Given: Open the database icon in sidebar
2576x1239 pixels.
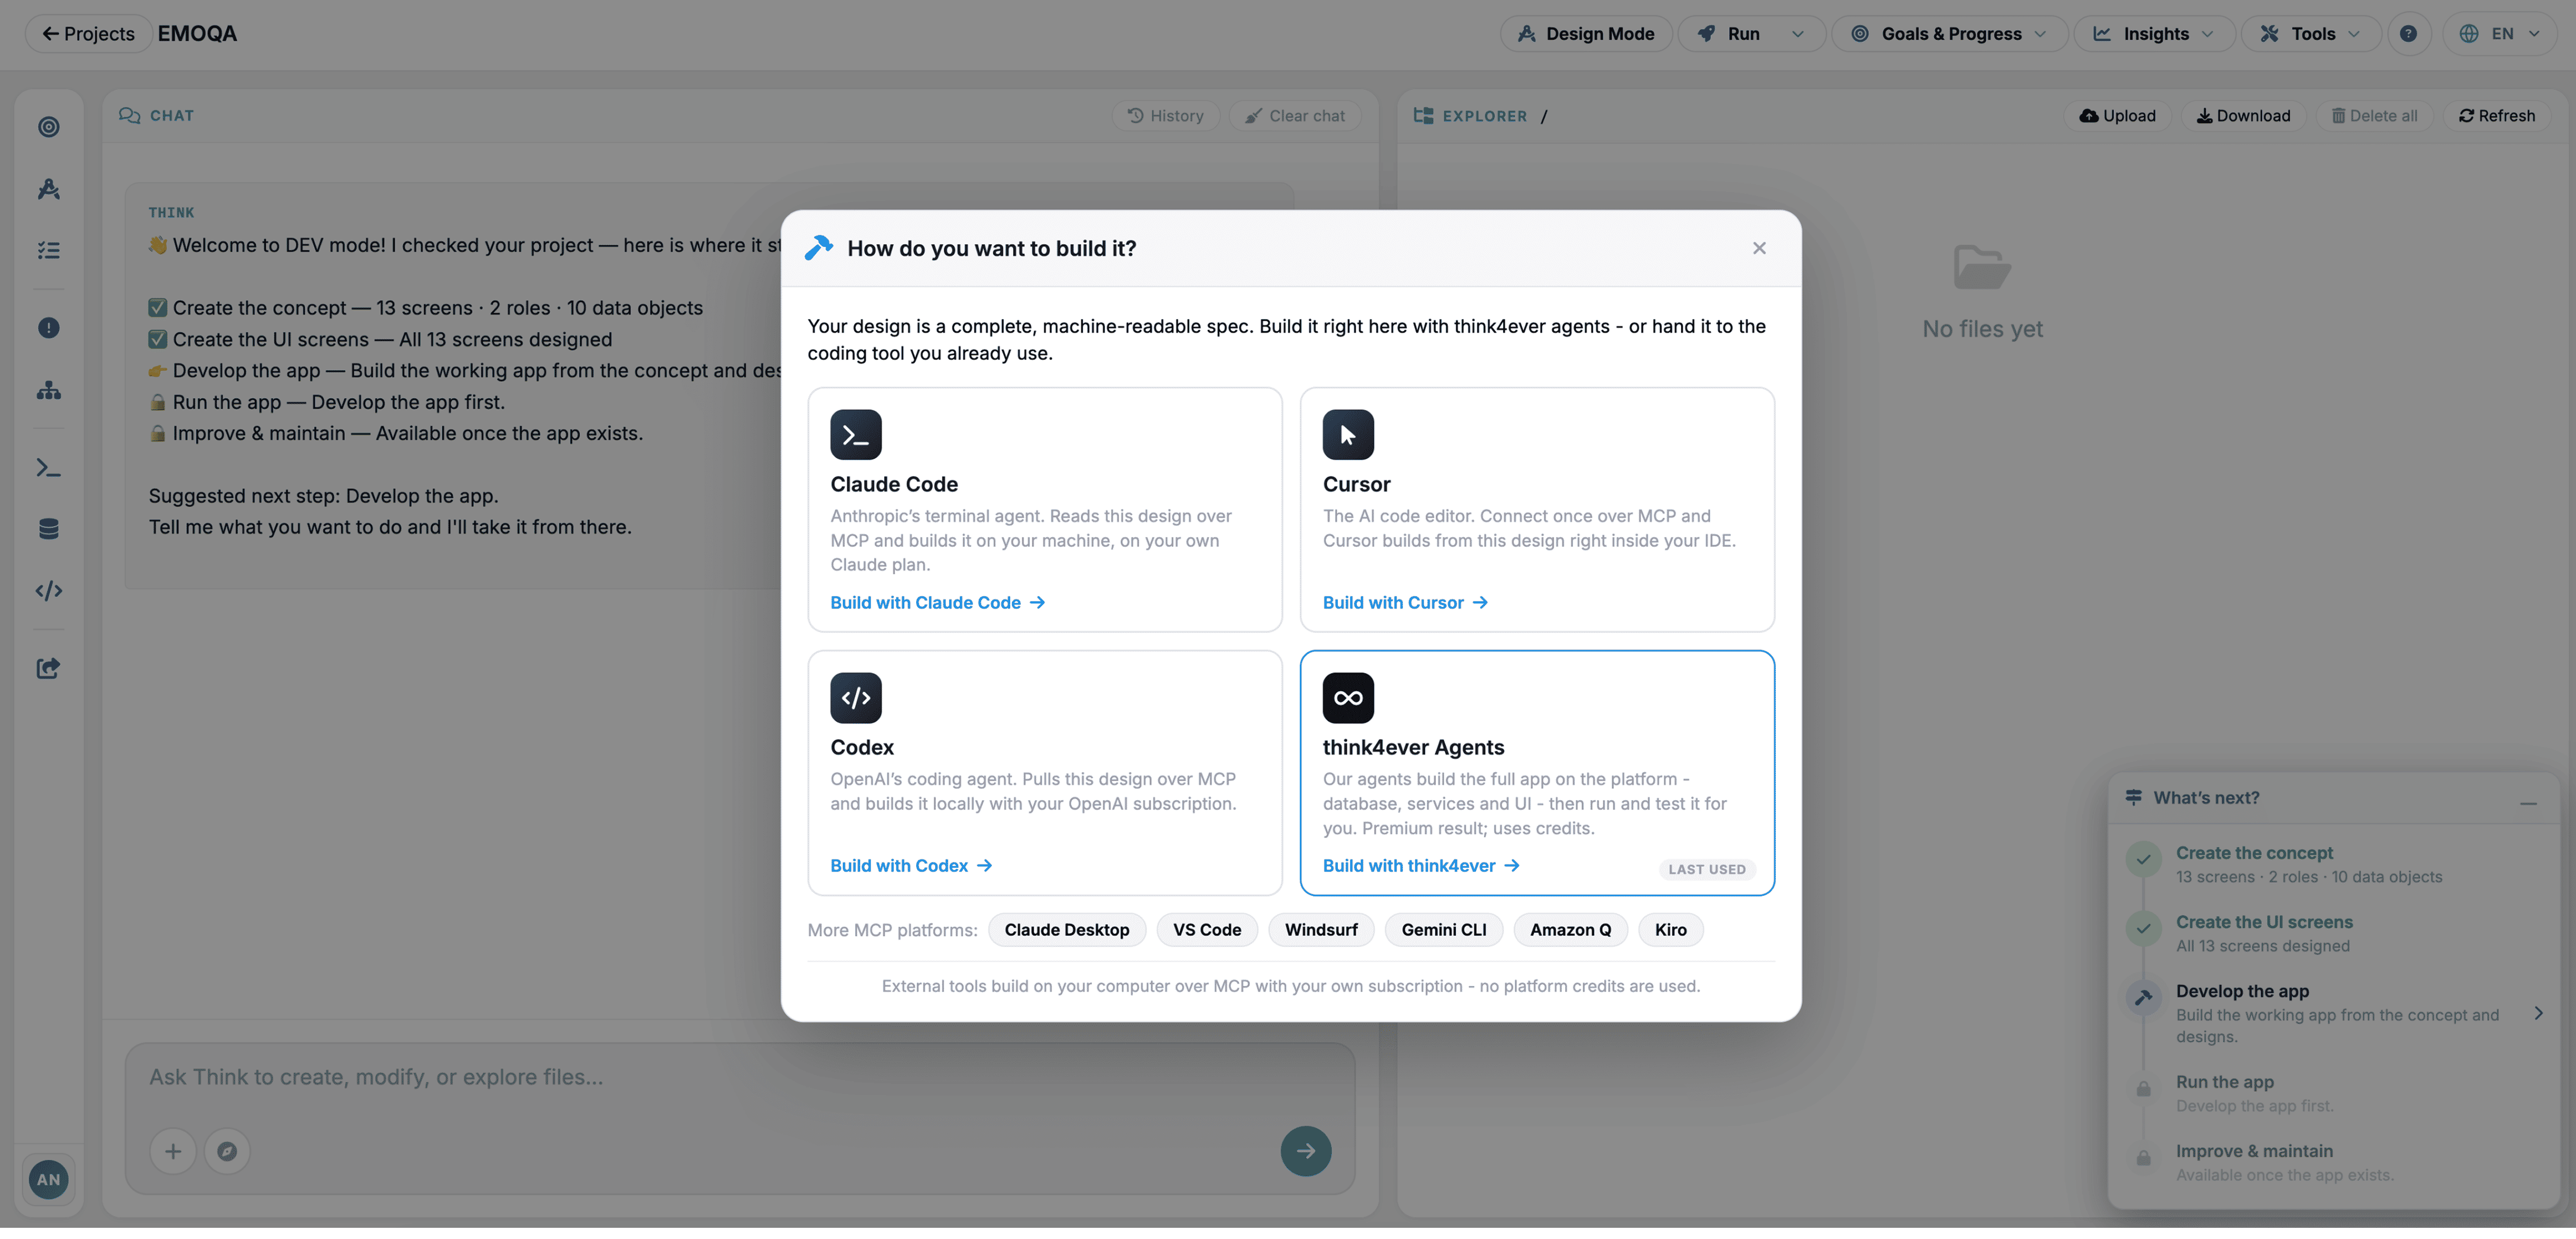Looking at the screenshot, I should (x=48, y=529).
